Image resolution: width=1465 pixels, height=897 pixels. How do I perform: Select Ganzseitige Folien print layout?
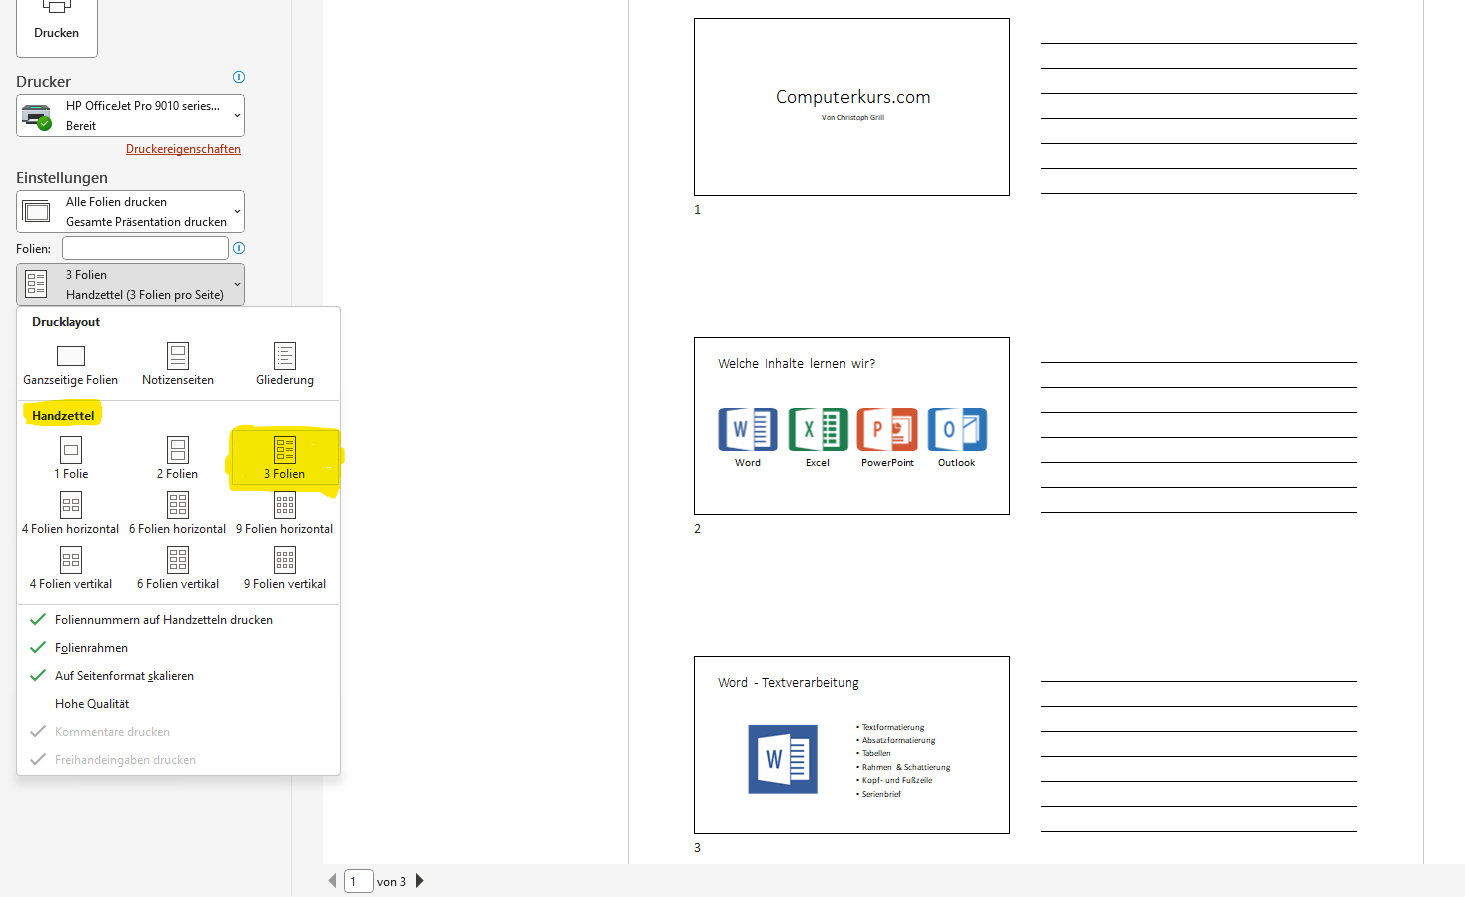[x=70, y=362]
